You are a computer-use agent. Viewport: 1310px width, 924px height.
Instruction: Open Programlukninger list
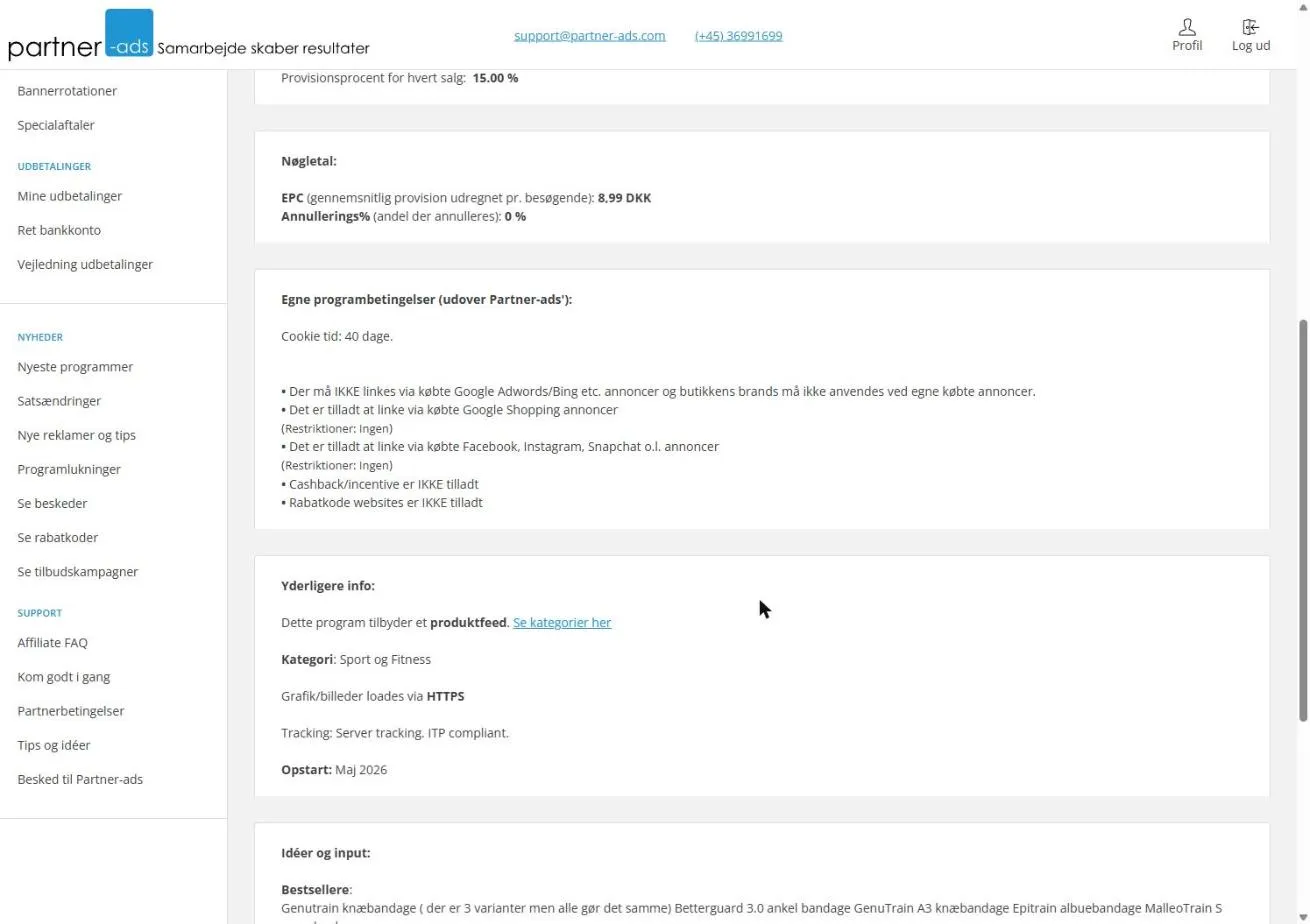(69, 469)
